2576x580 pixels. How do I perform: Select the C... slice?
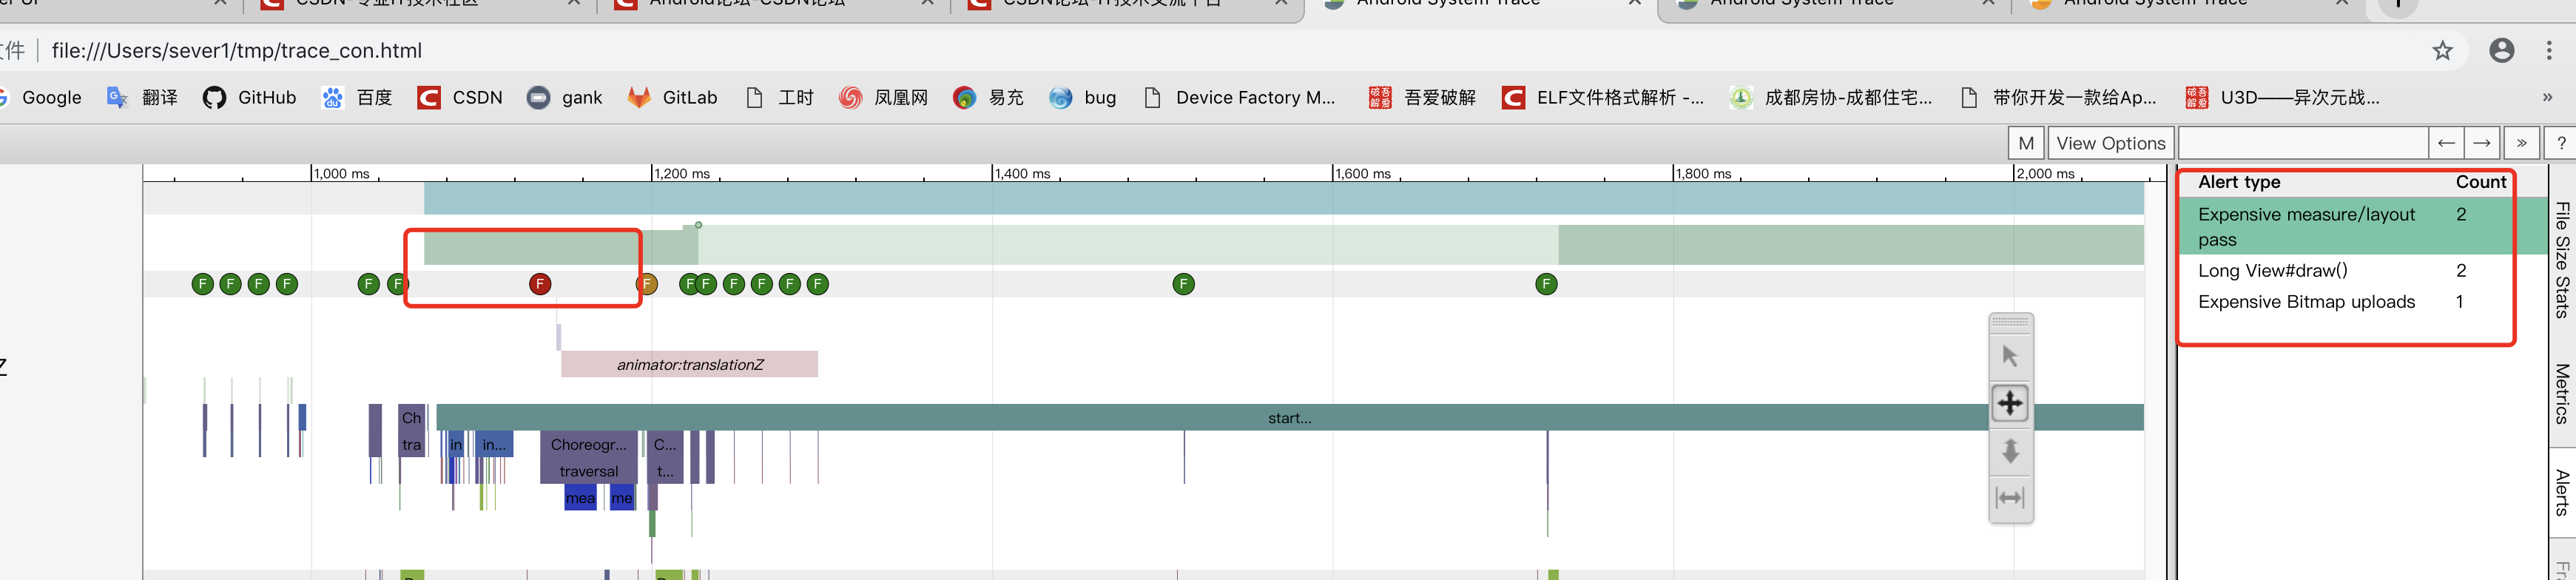665,445
